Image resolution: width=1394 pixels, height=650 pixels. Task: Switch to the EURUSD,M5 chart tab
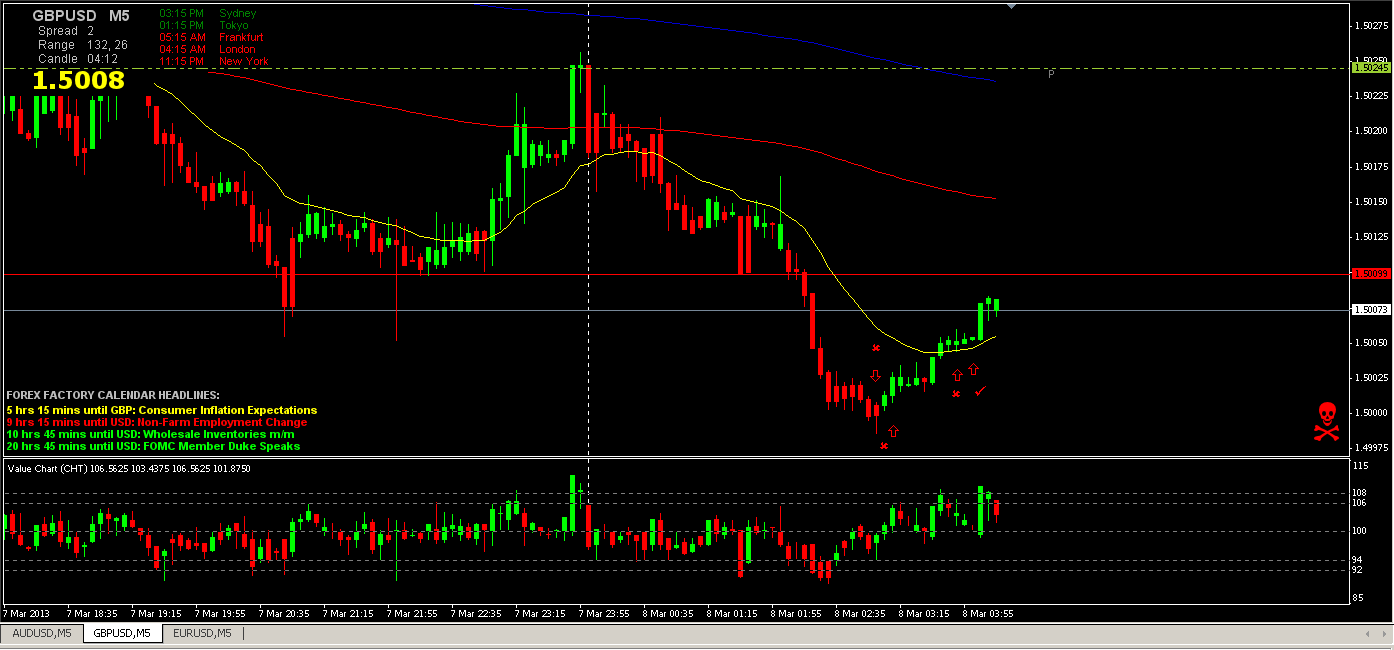tap(203, 633)
